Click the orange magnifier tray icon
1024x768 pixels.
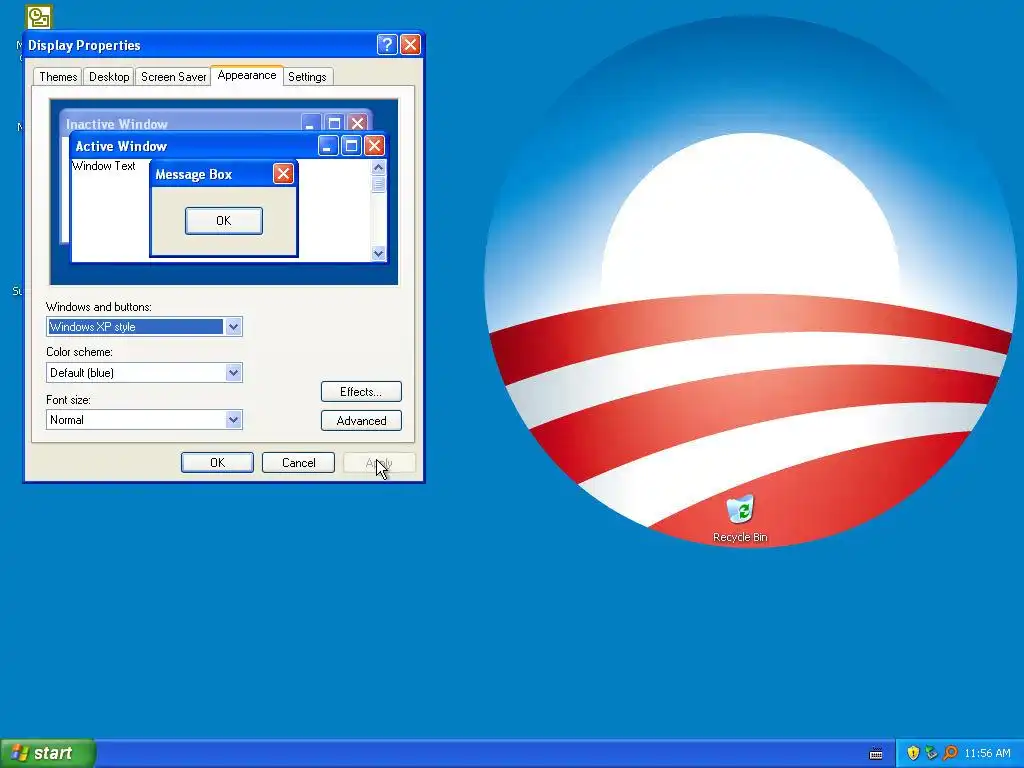click(x=950, y=753)
